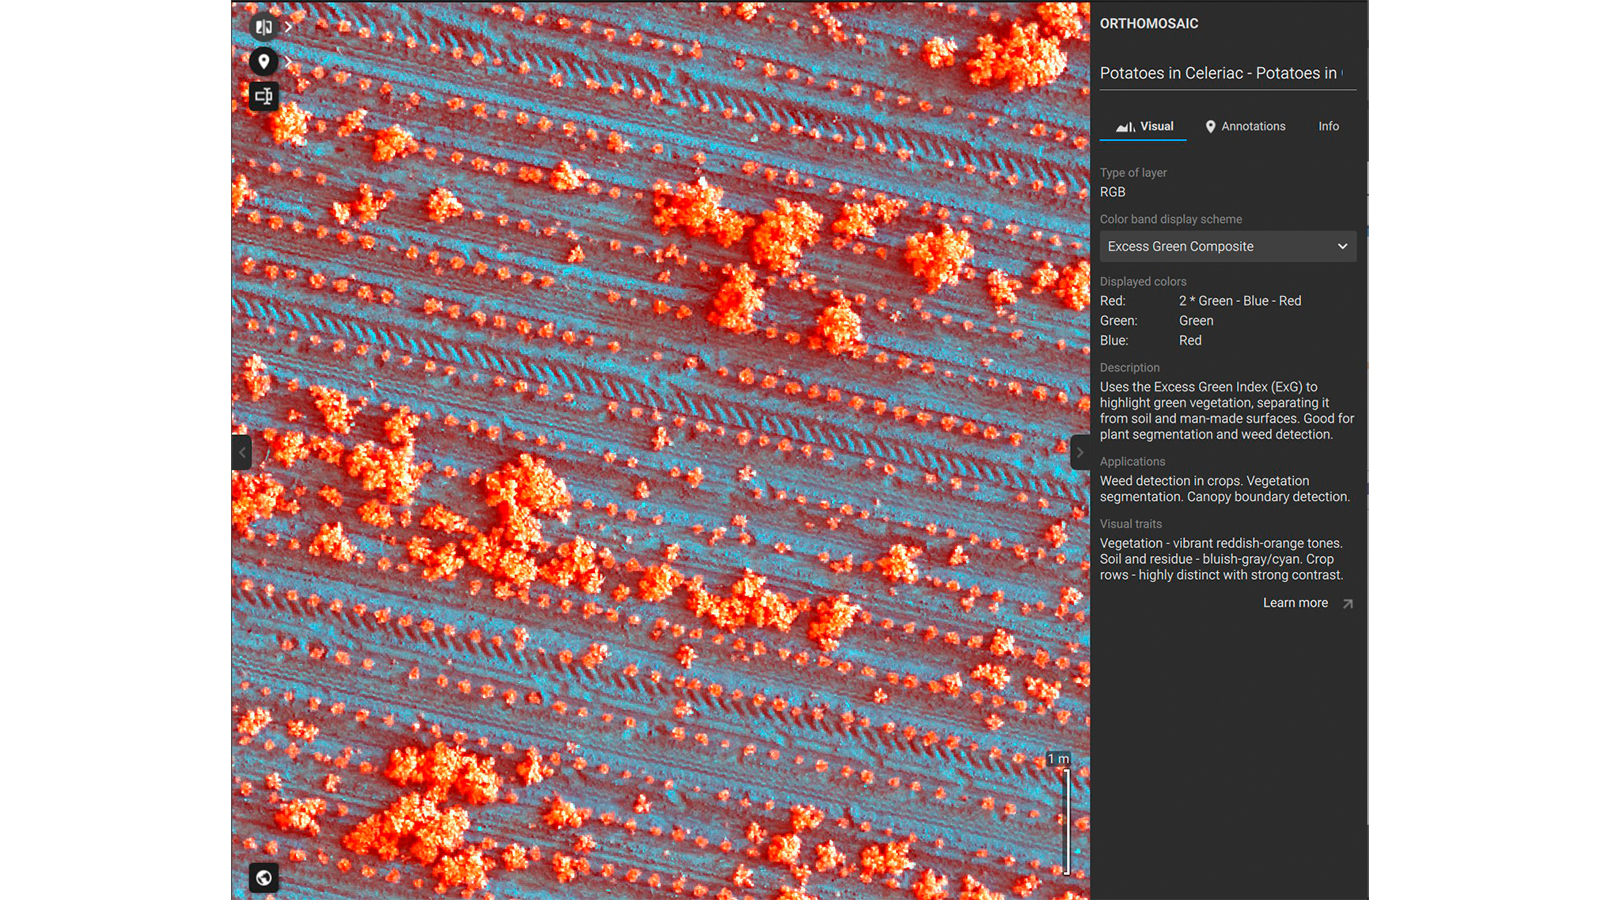Screen dimensions: 1600x900
Task: Click the Description heading
Action: [x=1130, y=368]
